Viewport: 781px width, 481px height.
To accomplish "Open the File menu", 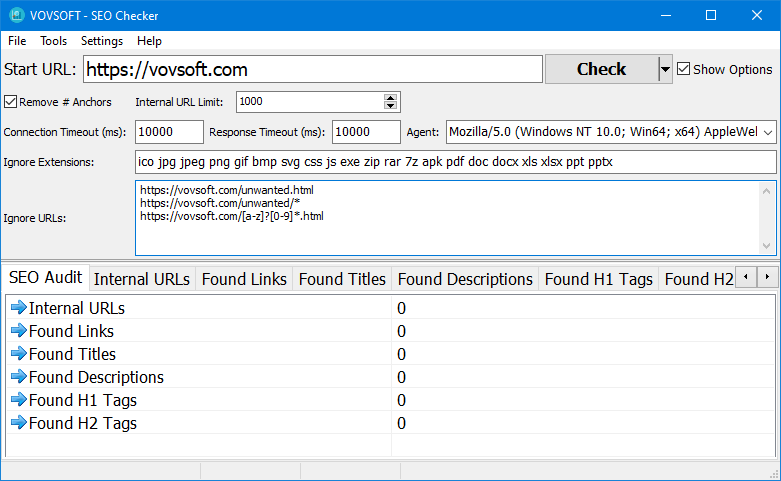I will pyautogui.click(x=17, y=41).
